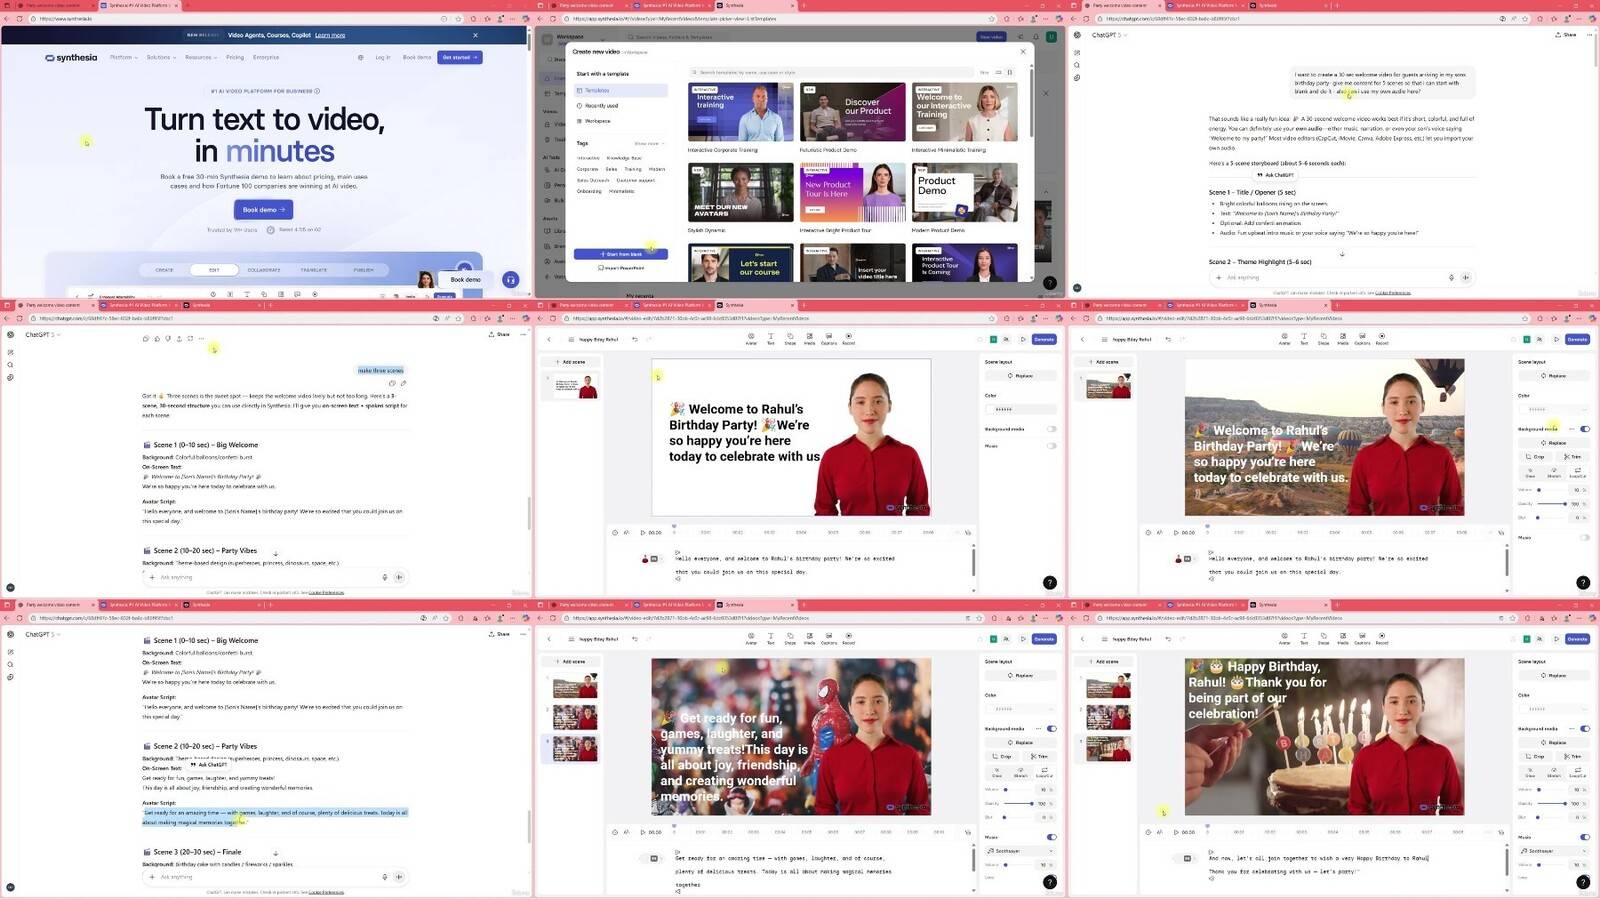Expand Show more tags in template dialog
The image size is (1600, 899).
click(648, 144)
